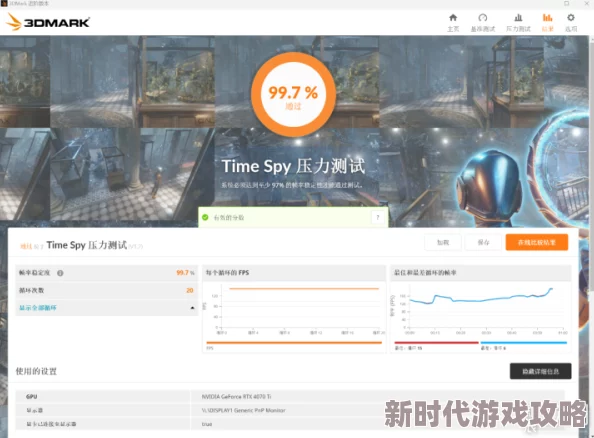Open the 选项 options gear
This screenshot has height=438, width=594.
pyautogui.click(x=571, y=22)
